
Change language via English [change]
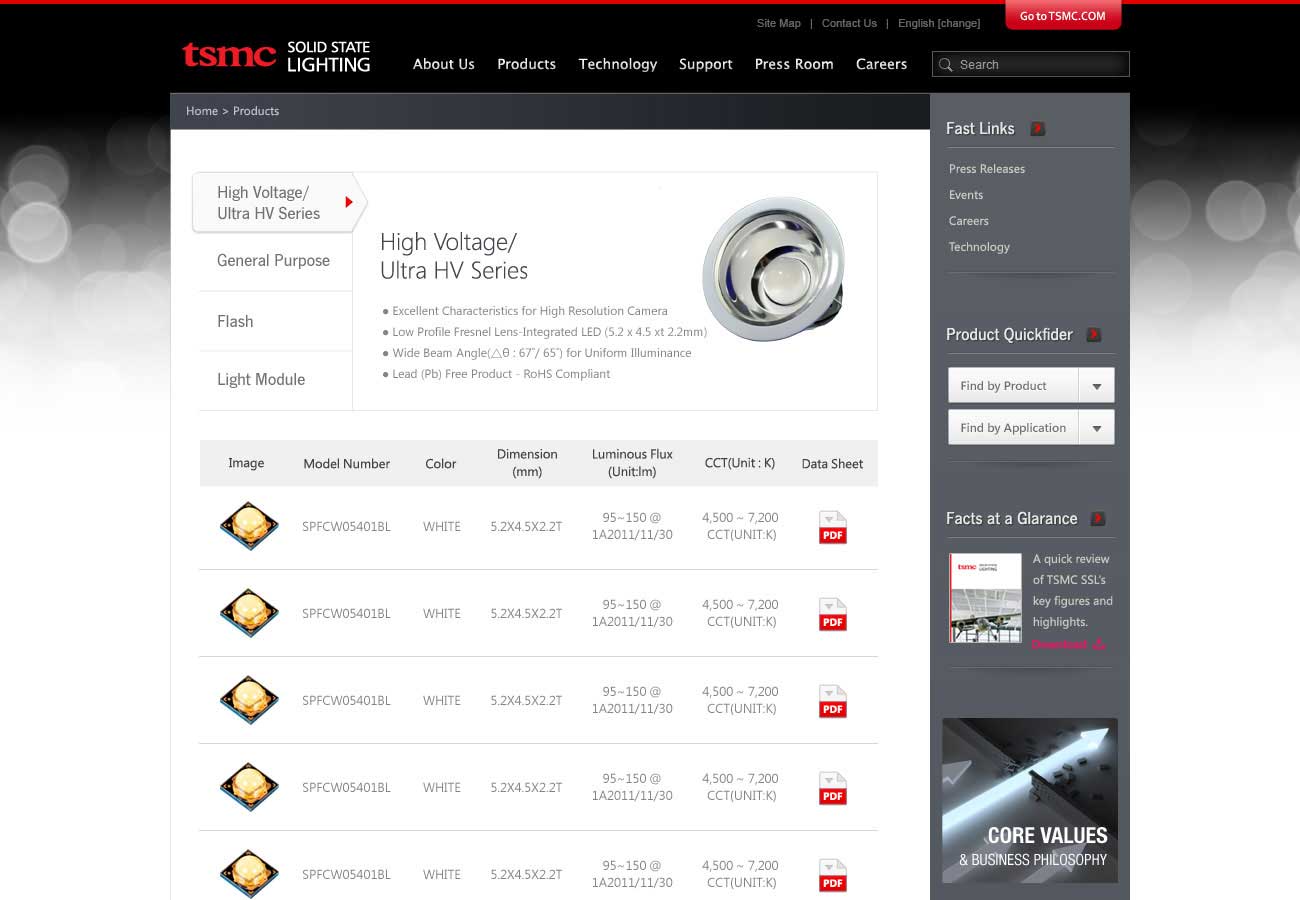coord(938,23)
